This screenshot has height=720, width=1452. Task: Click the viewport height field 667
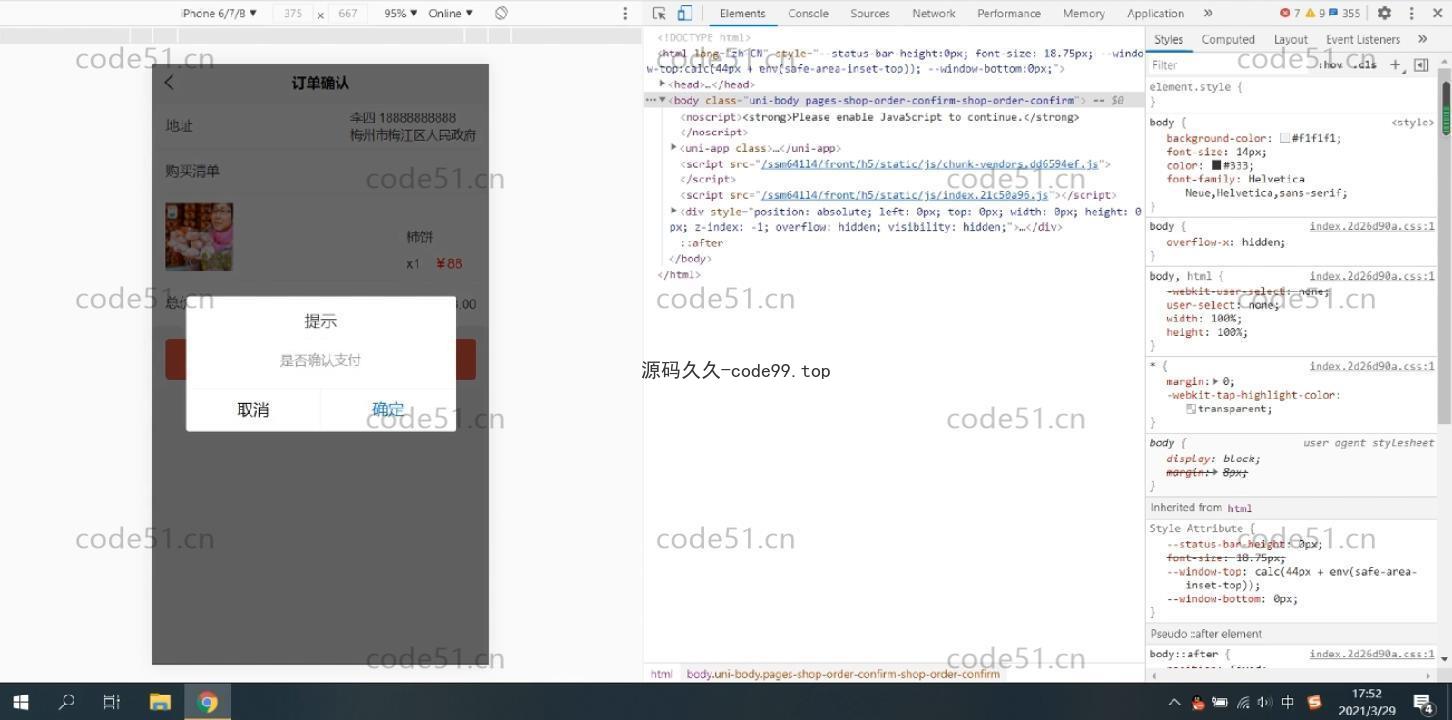[347, 13]
